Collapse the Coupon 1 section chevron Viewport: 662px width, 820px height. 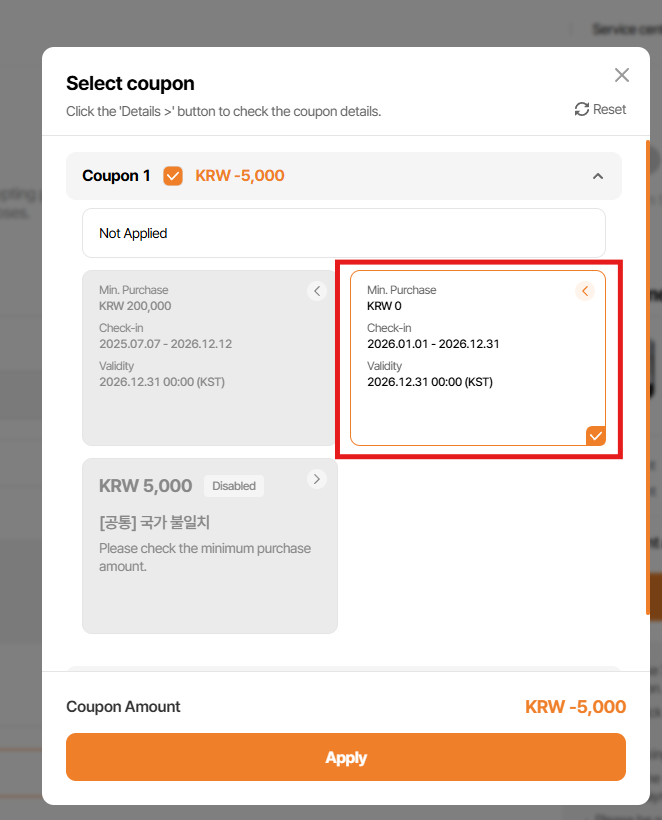pos(598,176)
